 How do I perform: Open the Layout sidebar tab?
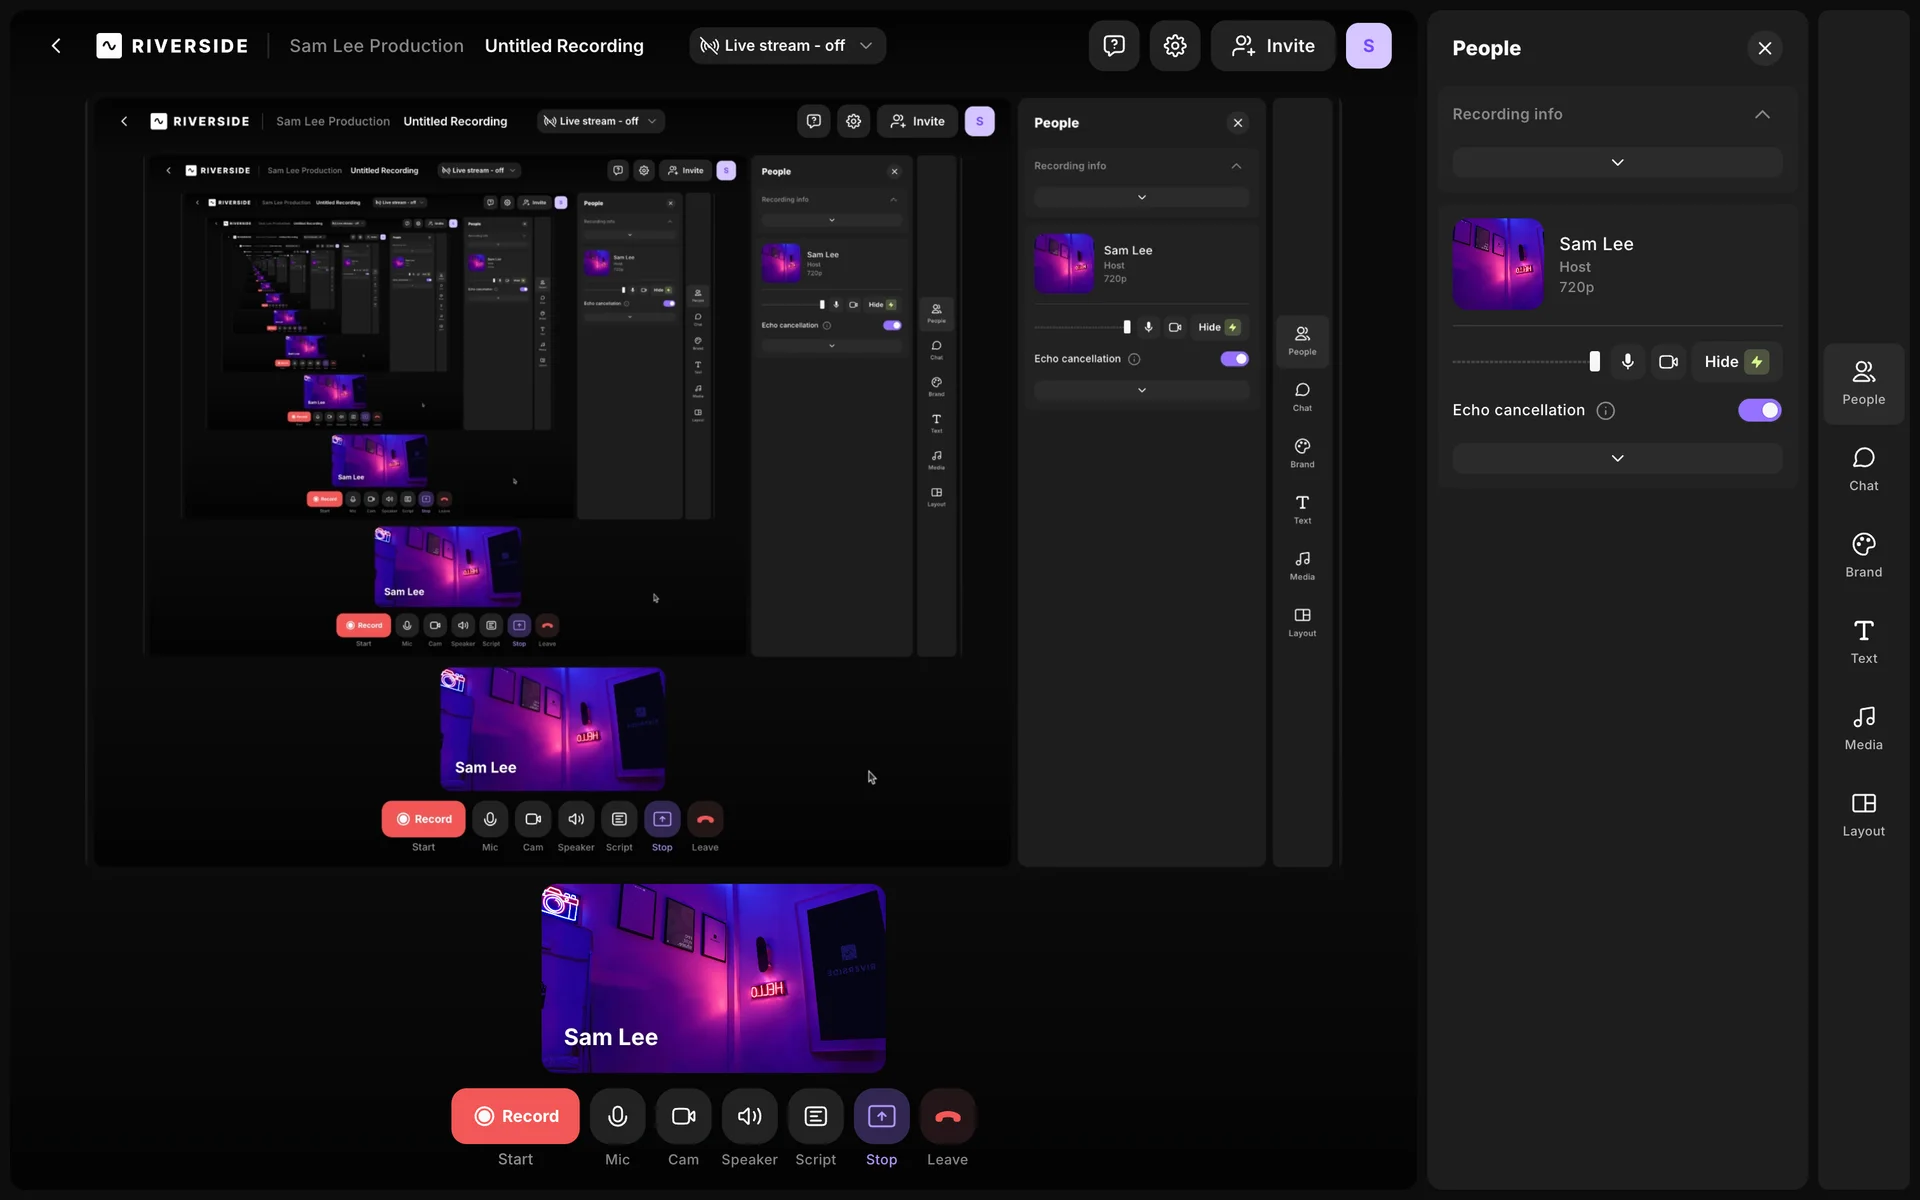pos(1863,814)
